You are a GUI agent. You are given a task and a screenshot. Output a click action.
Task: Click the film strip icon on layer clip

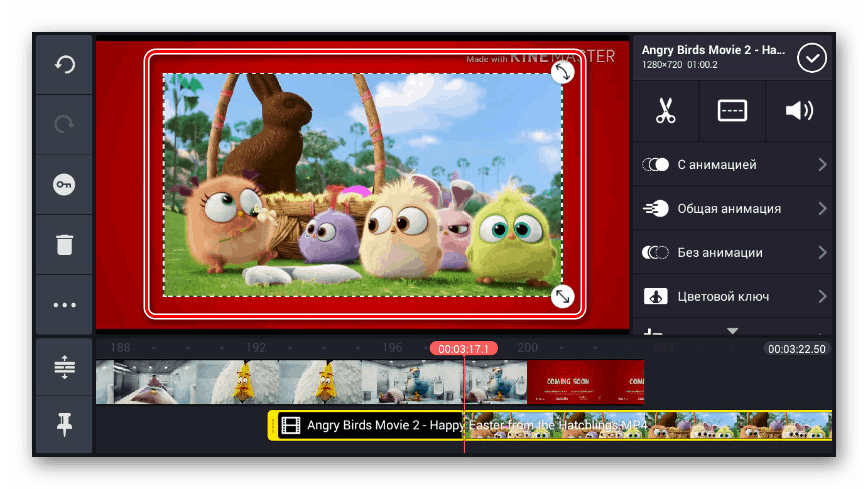pyautogui.click(x=291, y=425)
